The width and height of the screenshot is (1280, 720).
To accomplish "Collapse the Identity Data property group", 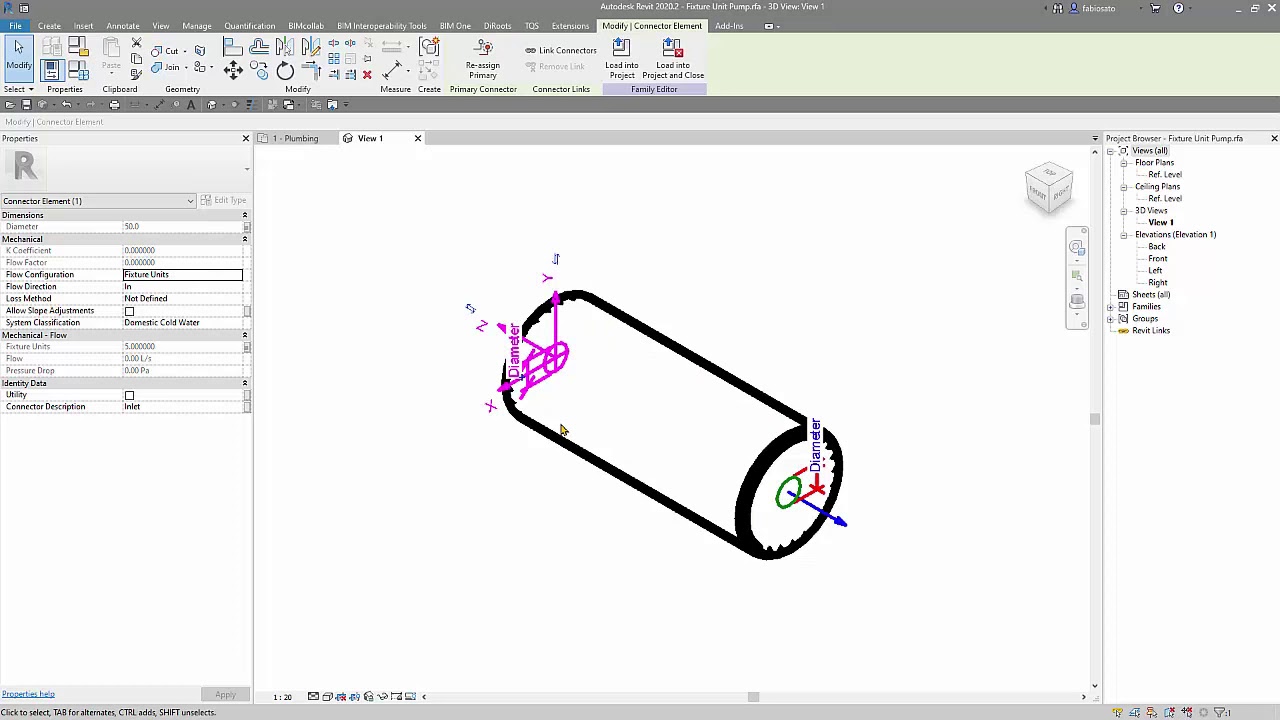I will pyautogui.click(x=245, y=383).
